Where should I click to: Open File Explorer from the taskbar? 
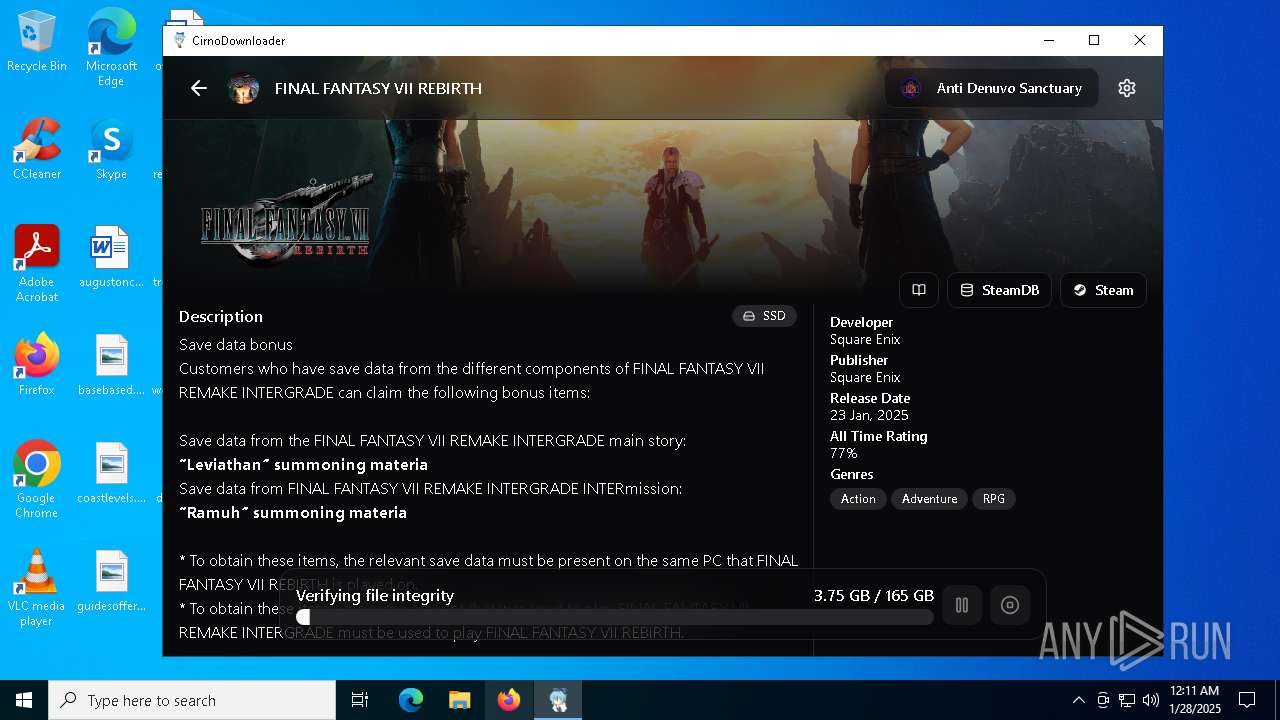click(460, 700)
